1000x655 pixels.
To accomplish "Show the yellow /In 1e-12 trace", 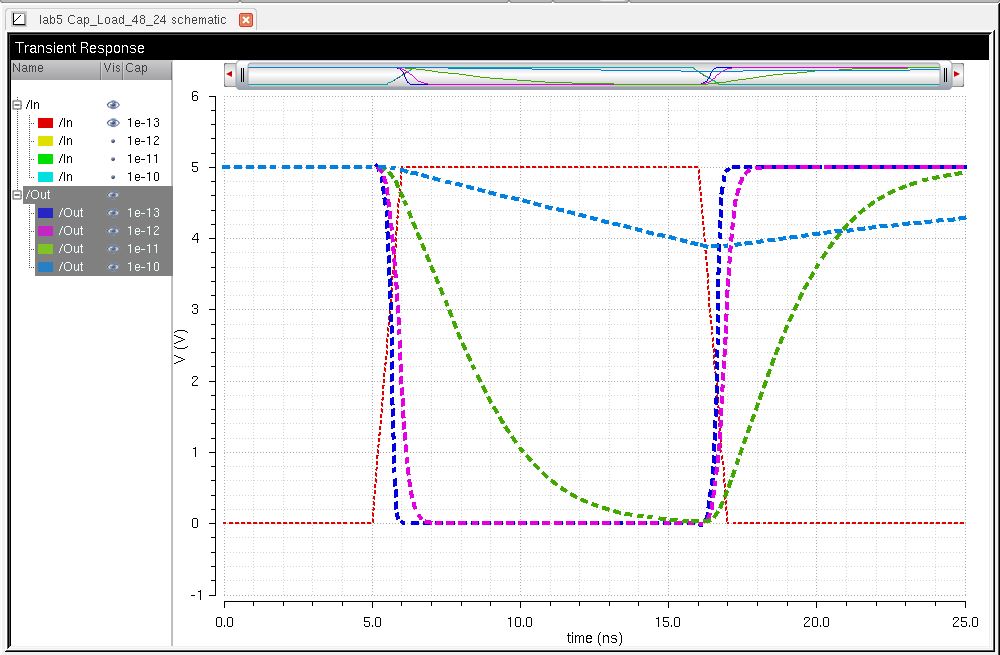I will [x=113, y=141].
